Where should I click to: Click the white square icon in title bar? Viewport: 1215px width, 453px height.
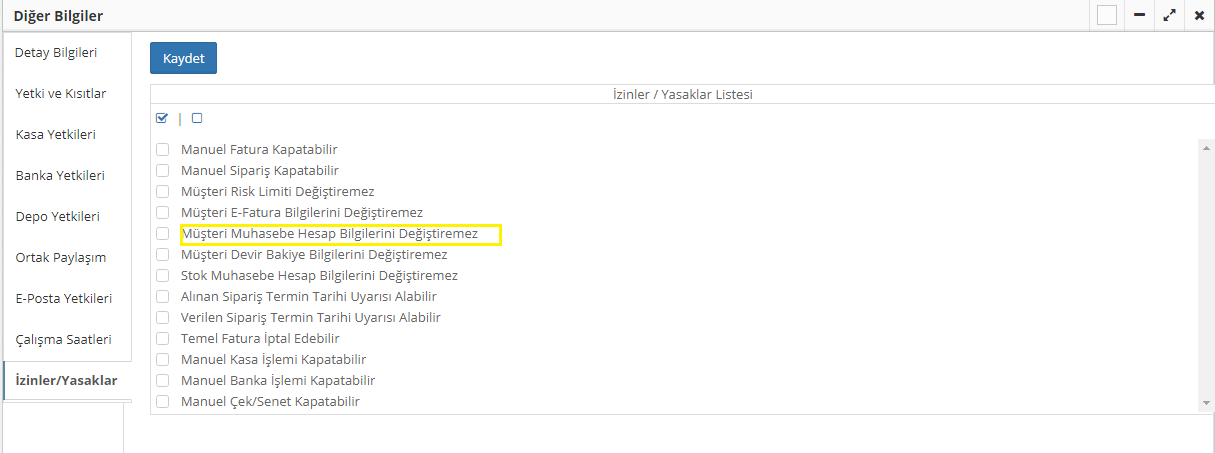(1106, 16)
